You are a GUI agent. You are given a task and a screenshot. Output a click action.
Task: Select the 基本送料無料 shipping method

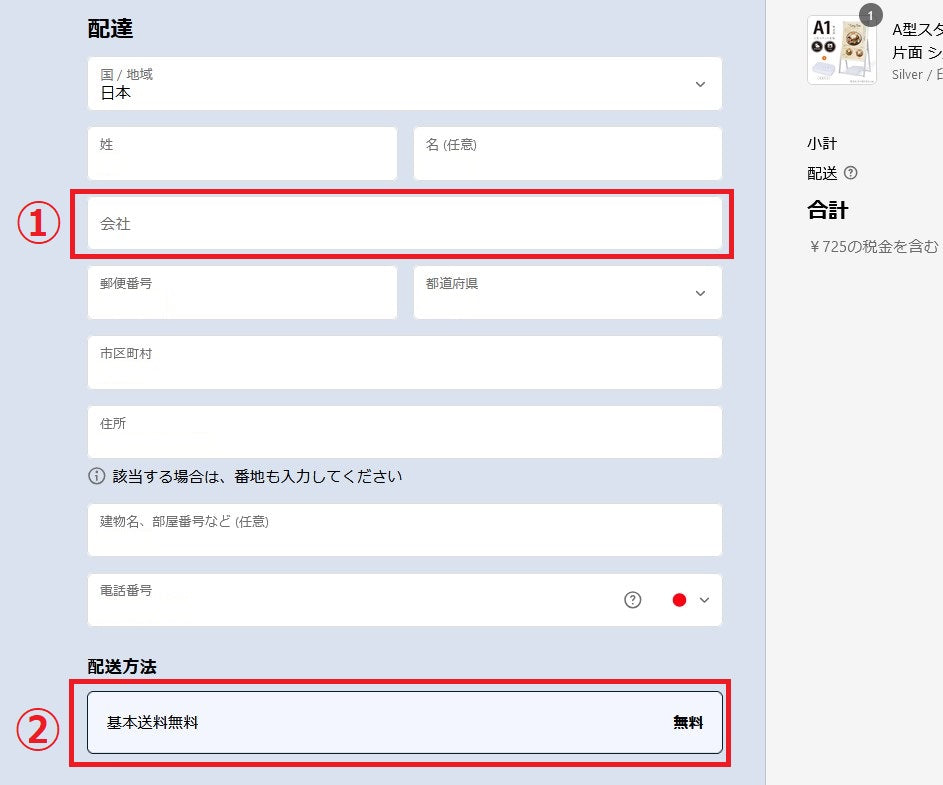404,722
